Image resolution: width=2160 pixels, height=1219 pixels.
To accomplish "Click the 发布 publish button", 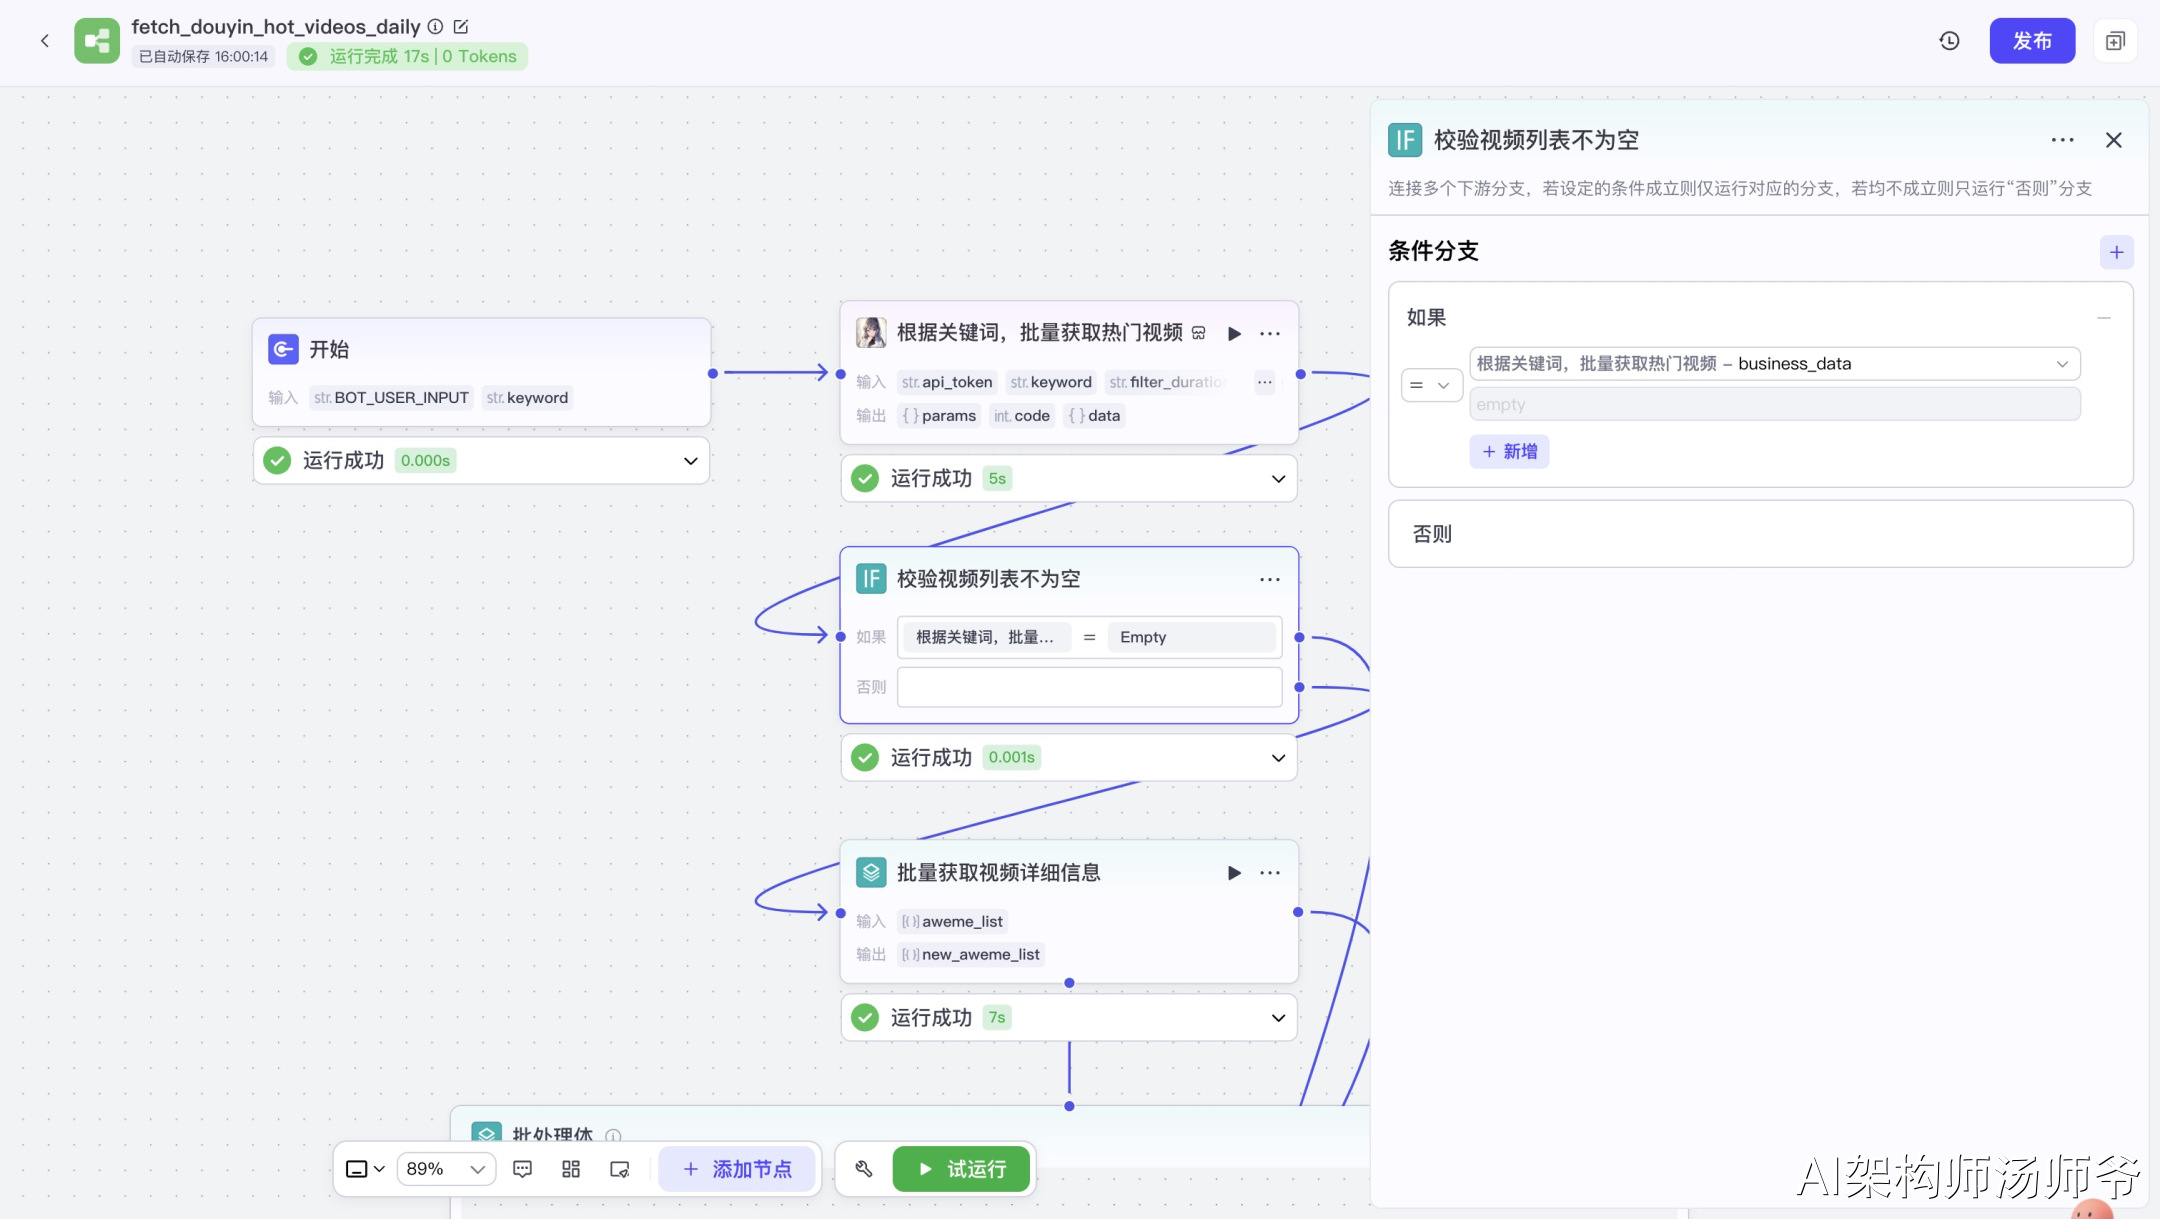I will coord(2032,41).
